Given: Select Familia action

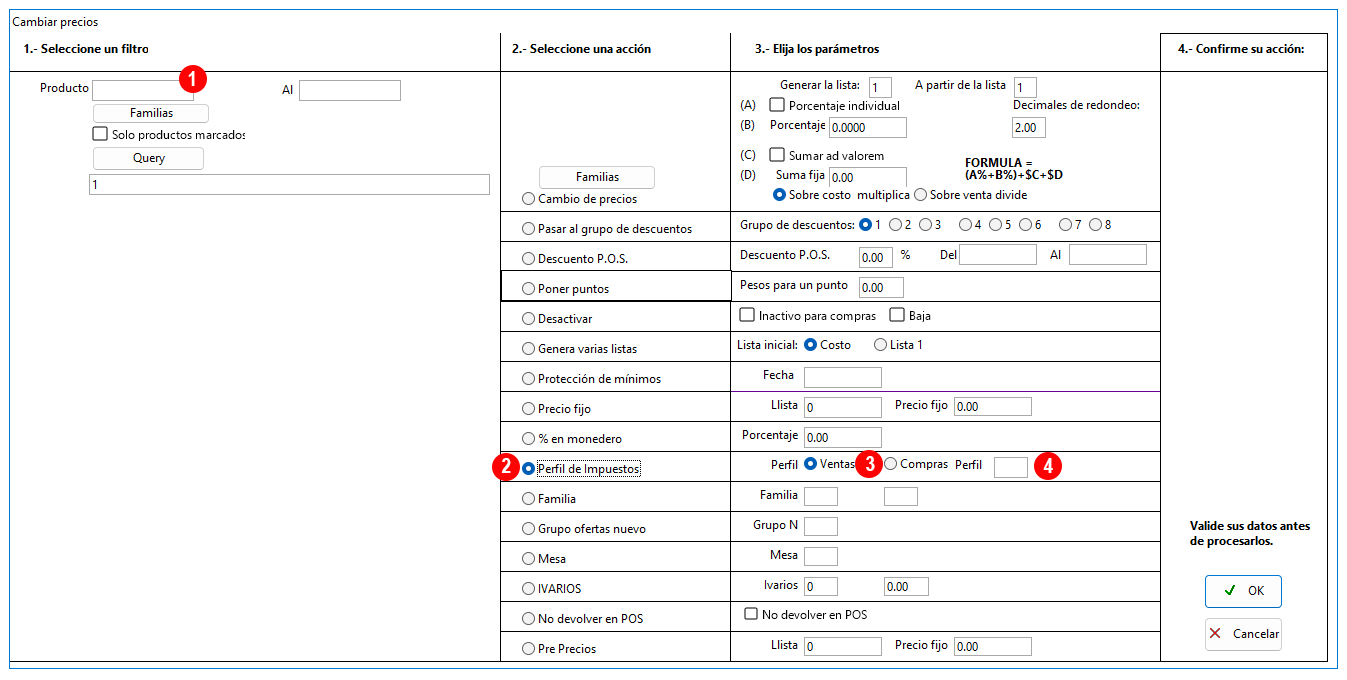Looking at the screenshot, I should (528, 499).
